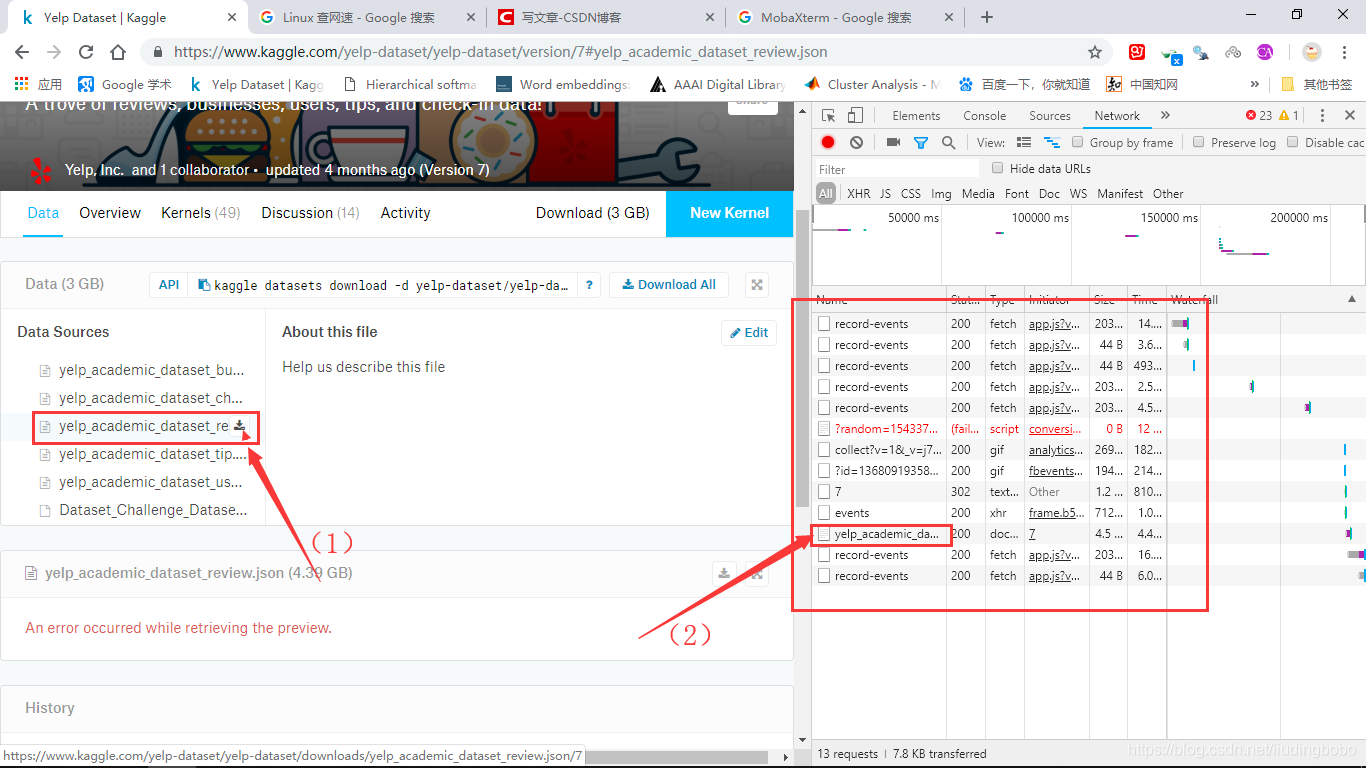Select the yelp_academic_dataset_bu... file
1366x768 pixels.
pos(151,370)
